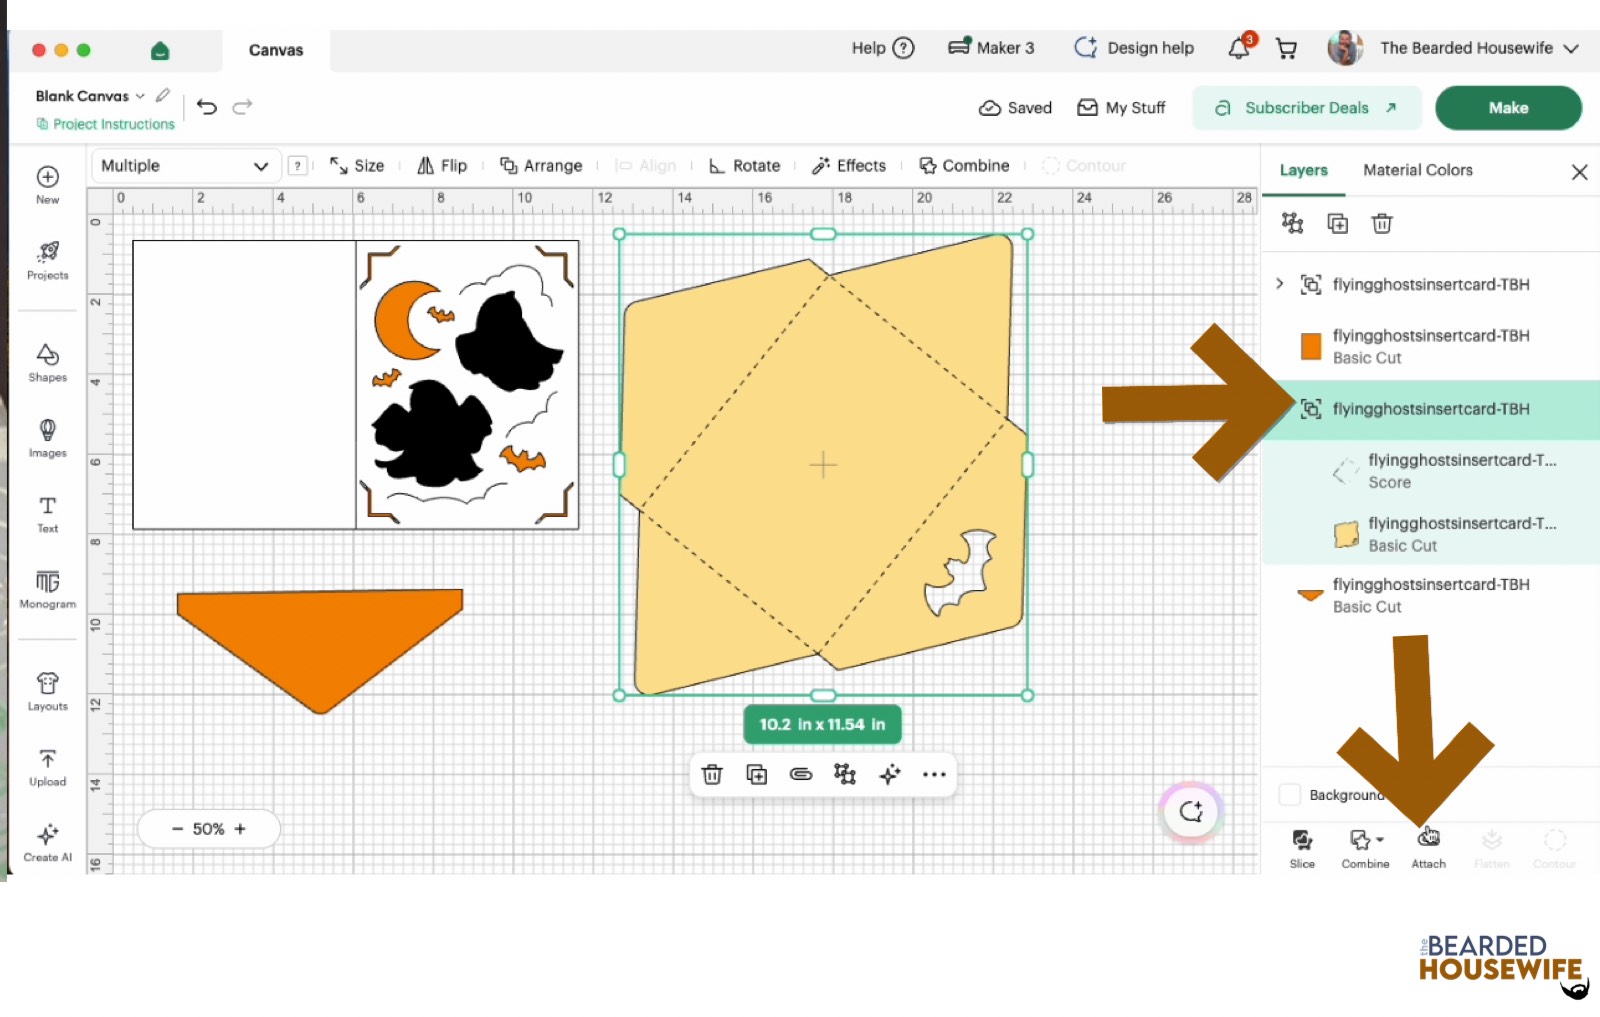Click the green Make button
Image resolution: width=1600 pixels, height=1017 pixels.
1508,108
